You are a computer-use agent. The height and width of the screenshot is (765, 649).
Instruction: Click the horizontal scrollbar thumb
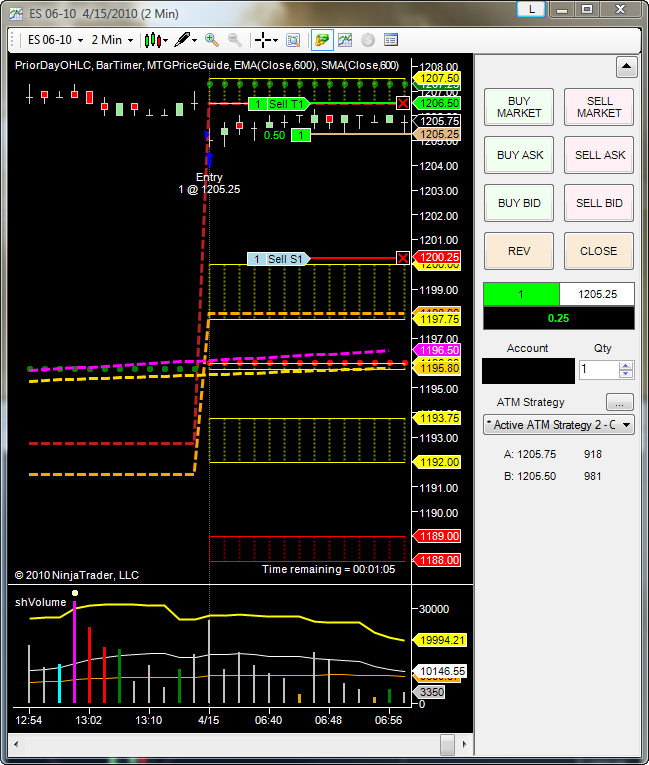point(447,745)
